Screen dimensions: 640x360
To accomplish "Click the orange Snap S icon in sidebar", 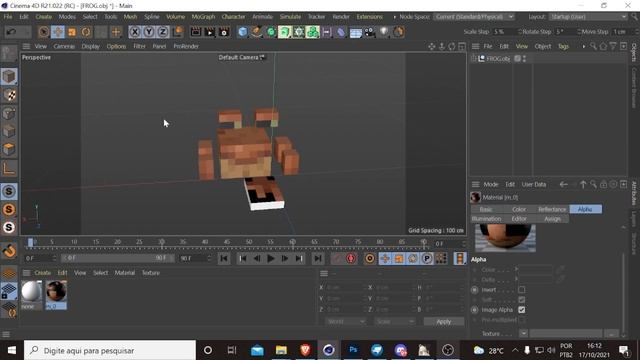I will tap(9, 209).
